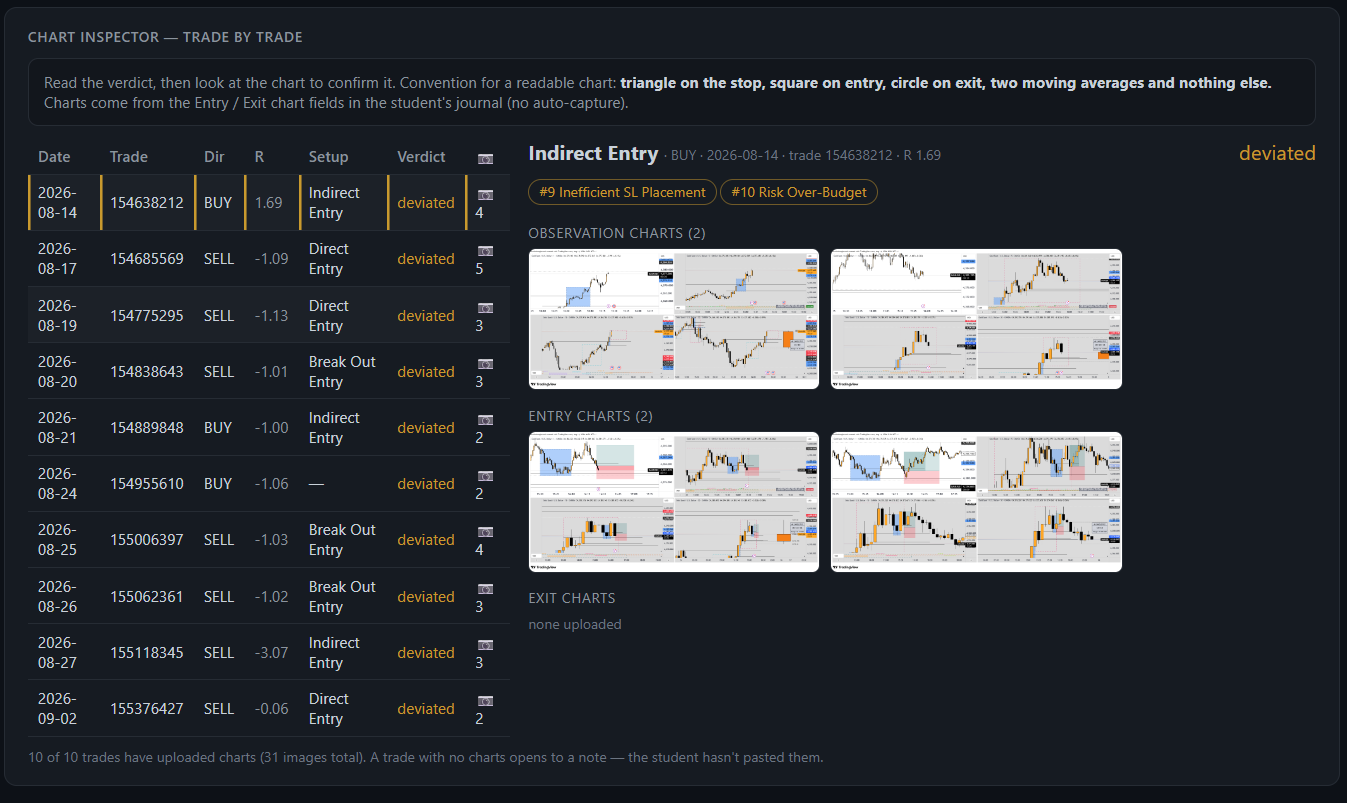Click camera icon for trade 154838643
This screenshot has height=803, width=1347.
(x=485, y=363)
